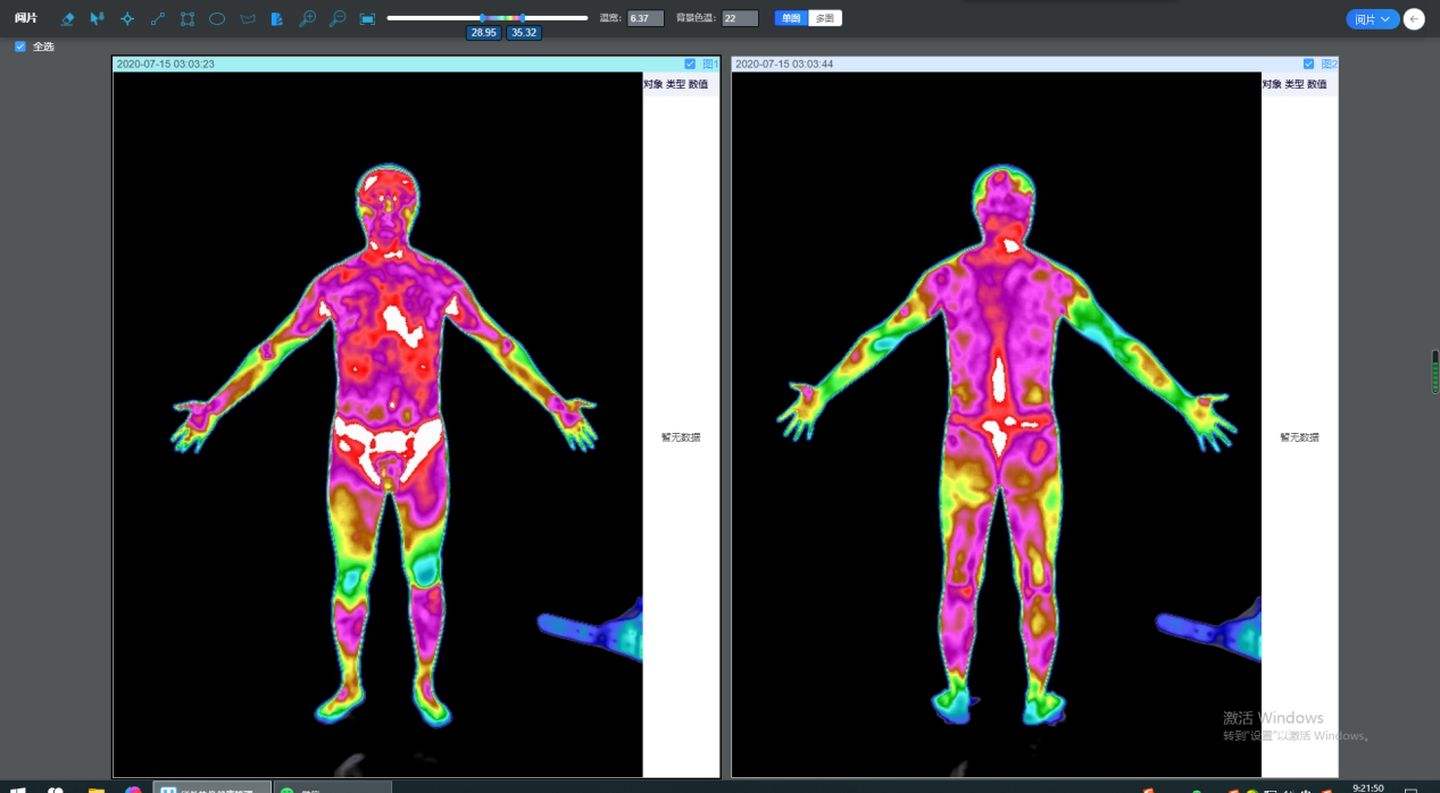The width and height of the screenshot is (1440, 793).
Task: Click the back arrow round button
Action: (x=1414, y=19)
